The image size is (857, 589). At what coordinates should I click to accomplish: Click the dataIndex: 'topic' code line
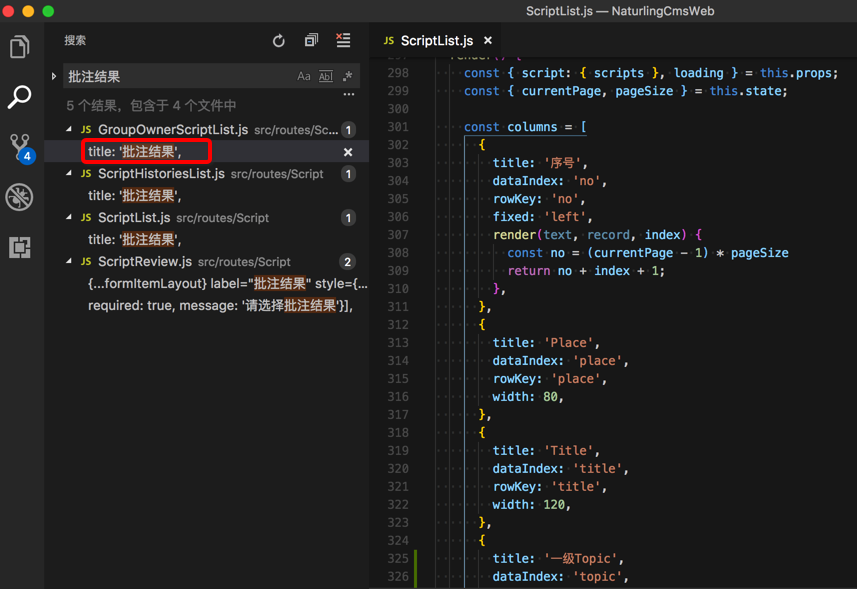click(x=560, y=576)
